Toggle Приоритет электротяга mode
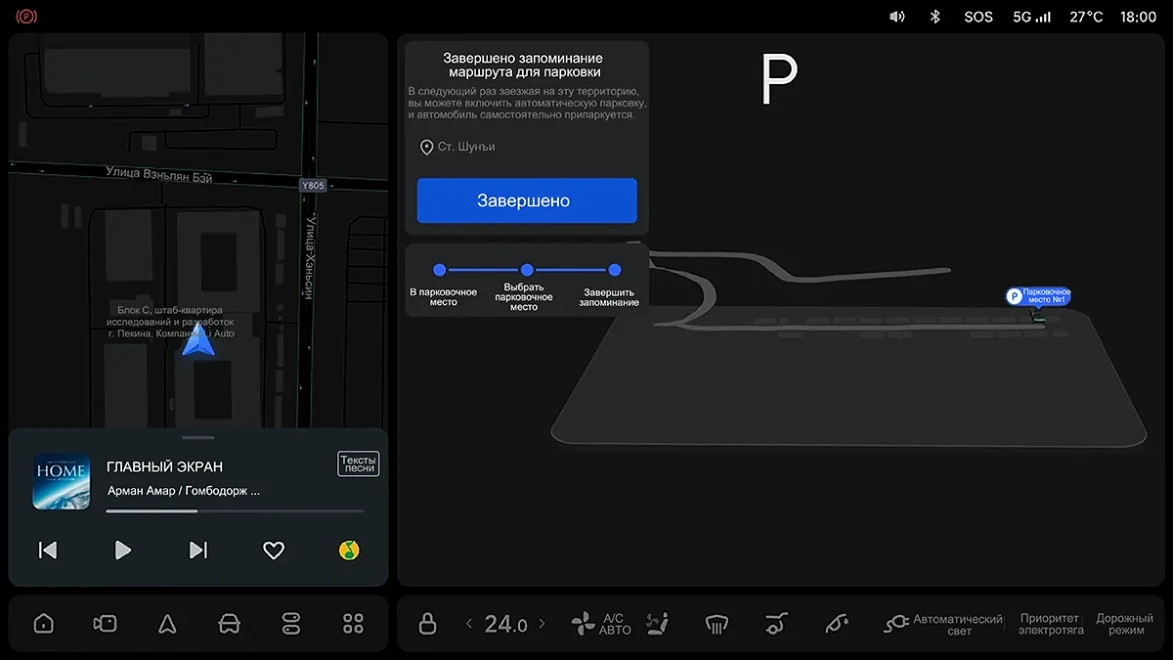Image resolution: width=1173 pixels, height=660 pixels. pyautogui.click(x=1050, y=624)
